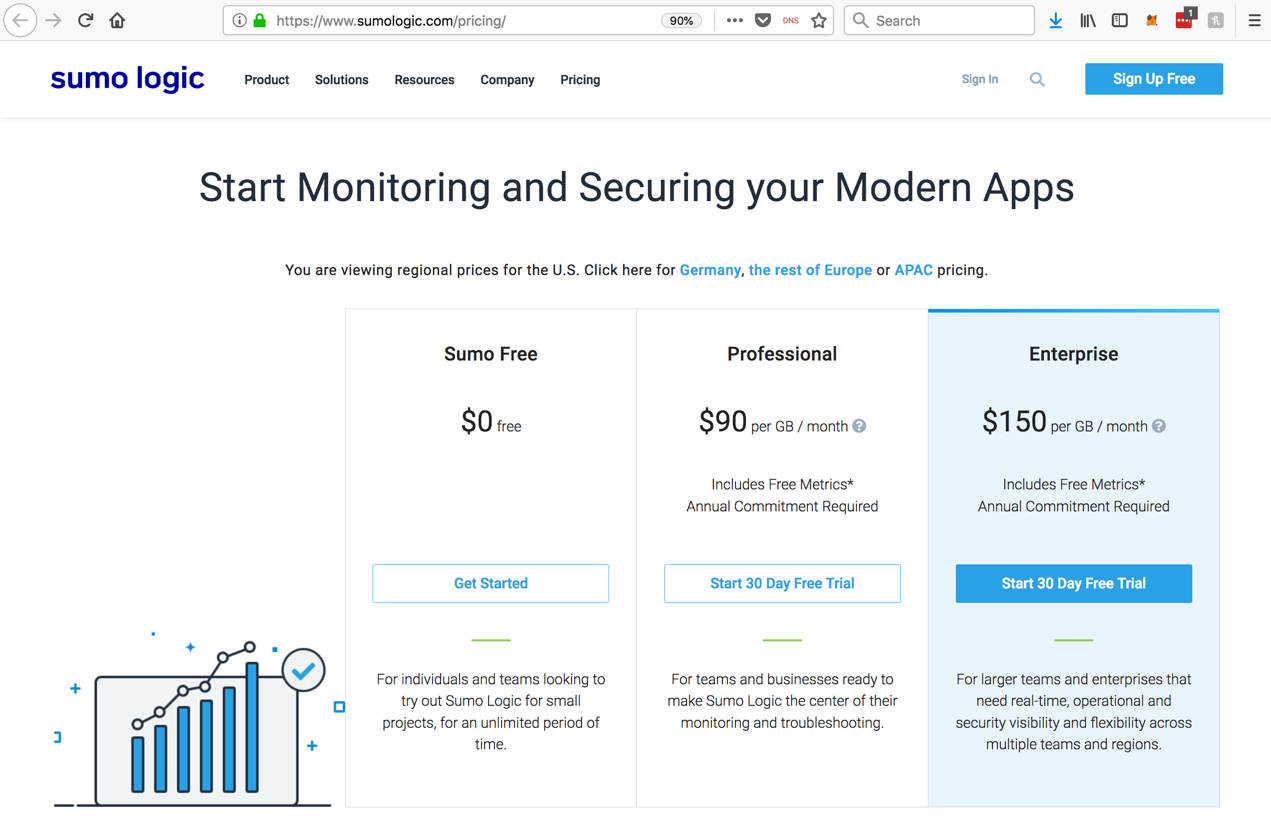Reload the current page
Viewport: 1271px width, 817px height.
tap(86, 20)
